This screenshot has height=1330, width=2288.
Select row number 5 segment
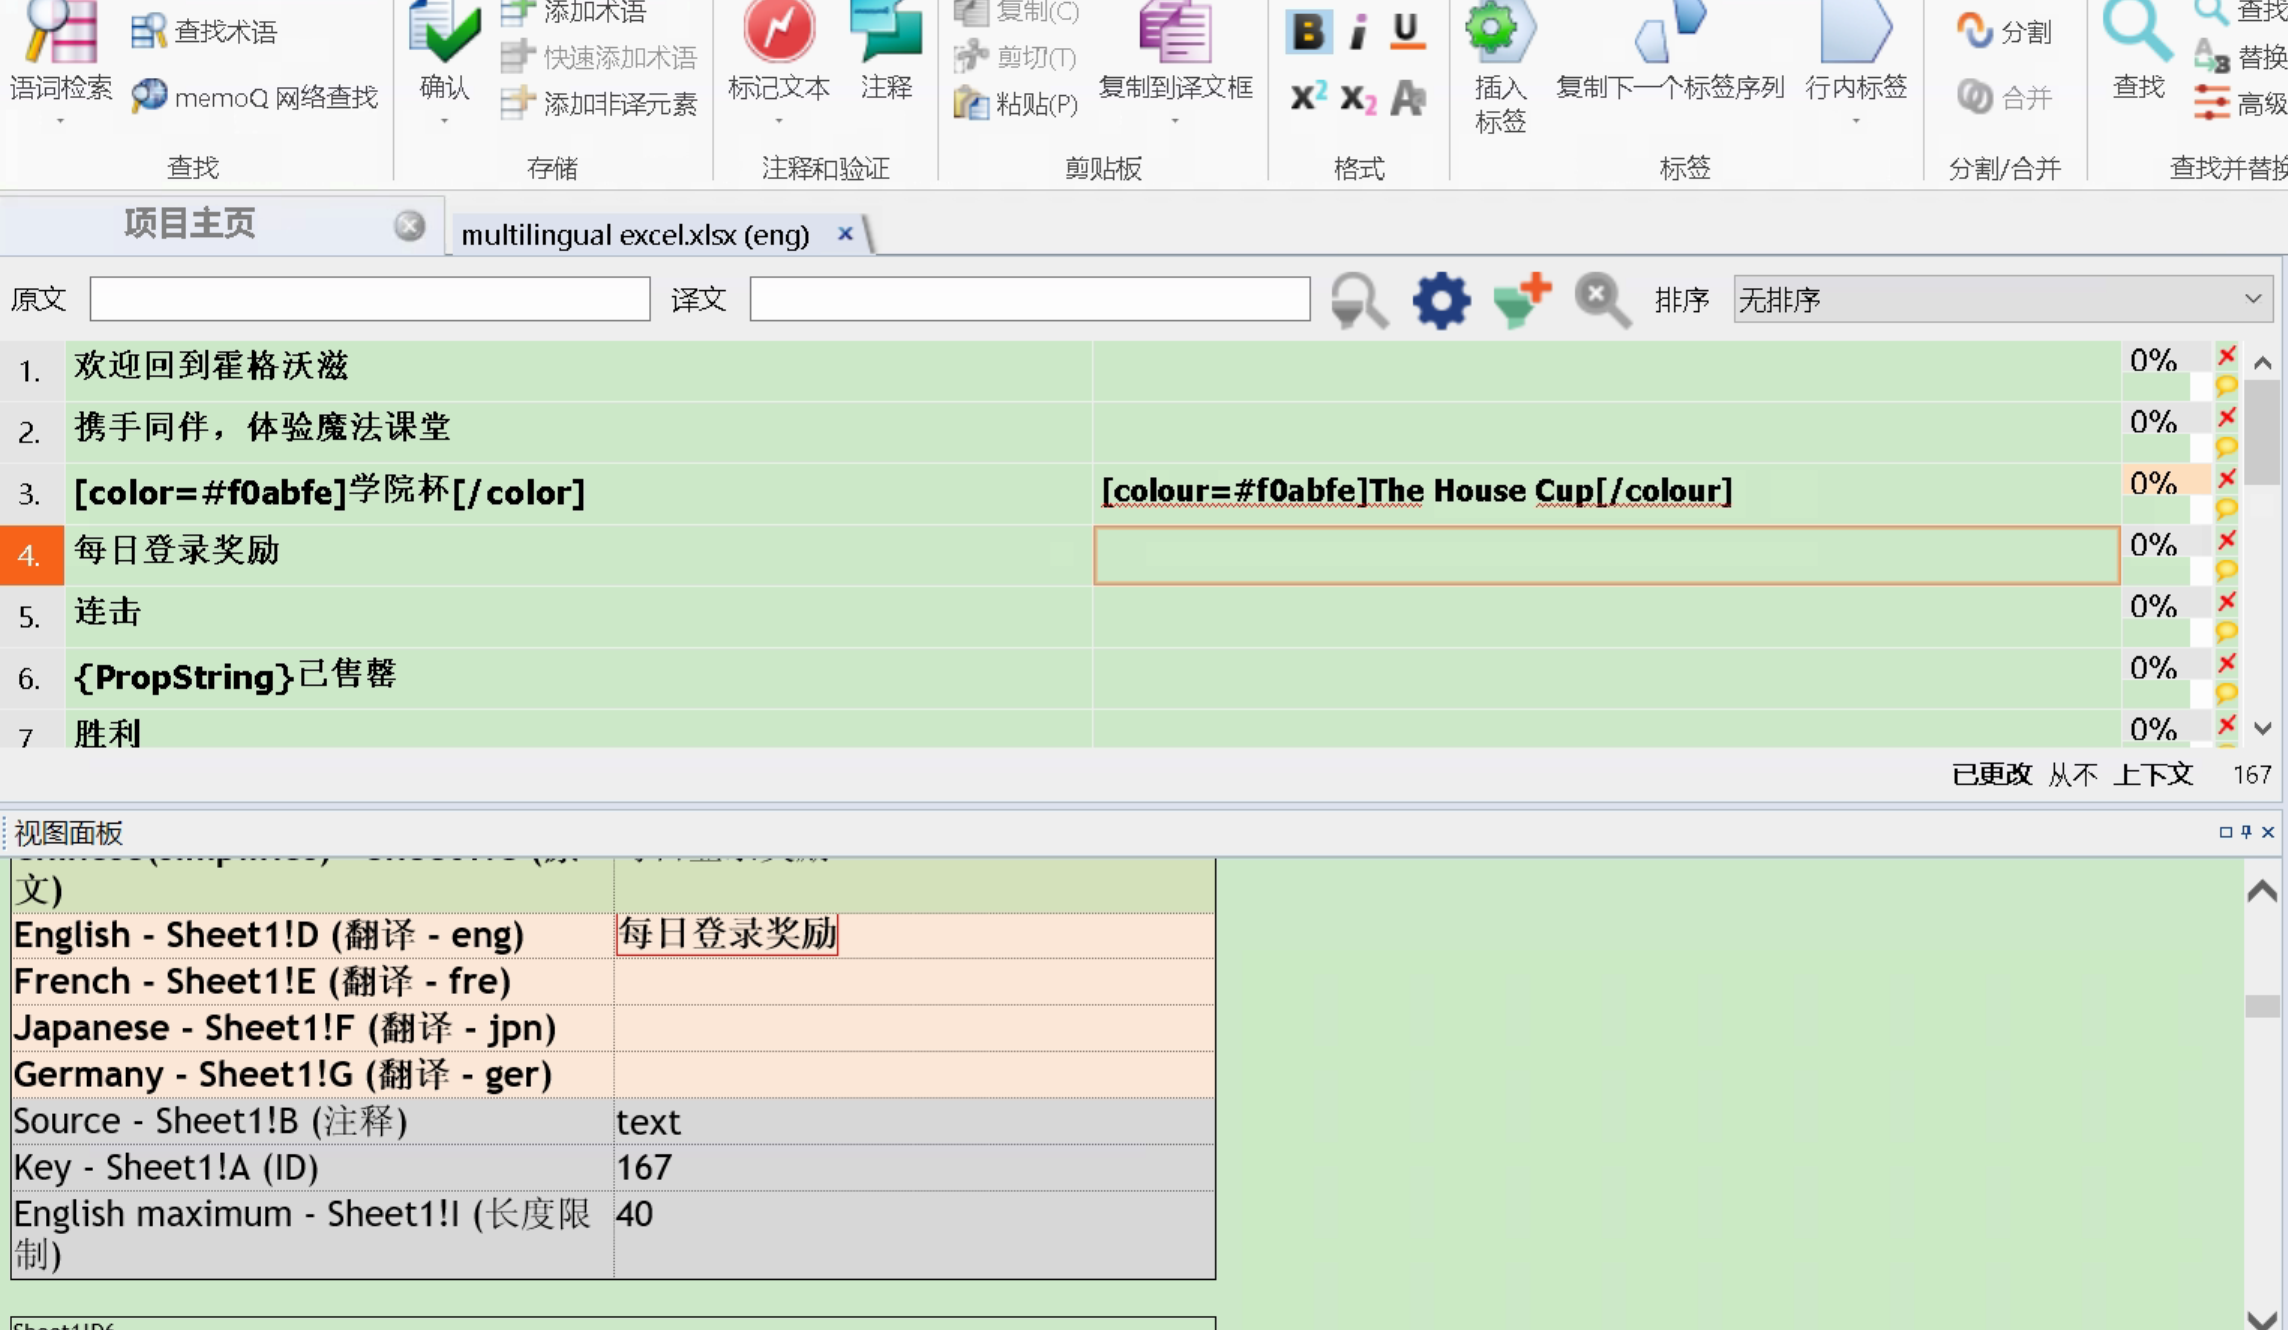[x=31, y=616]
